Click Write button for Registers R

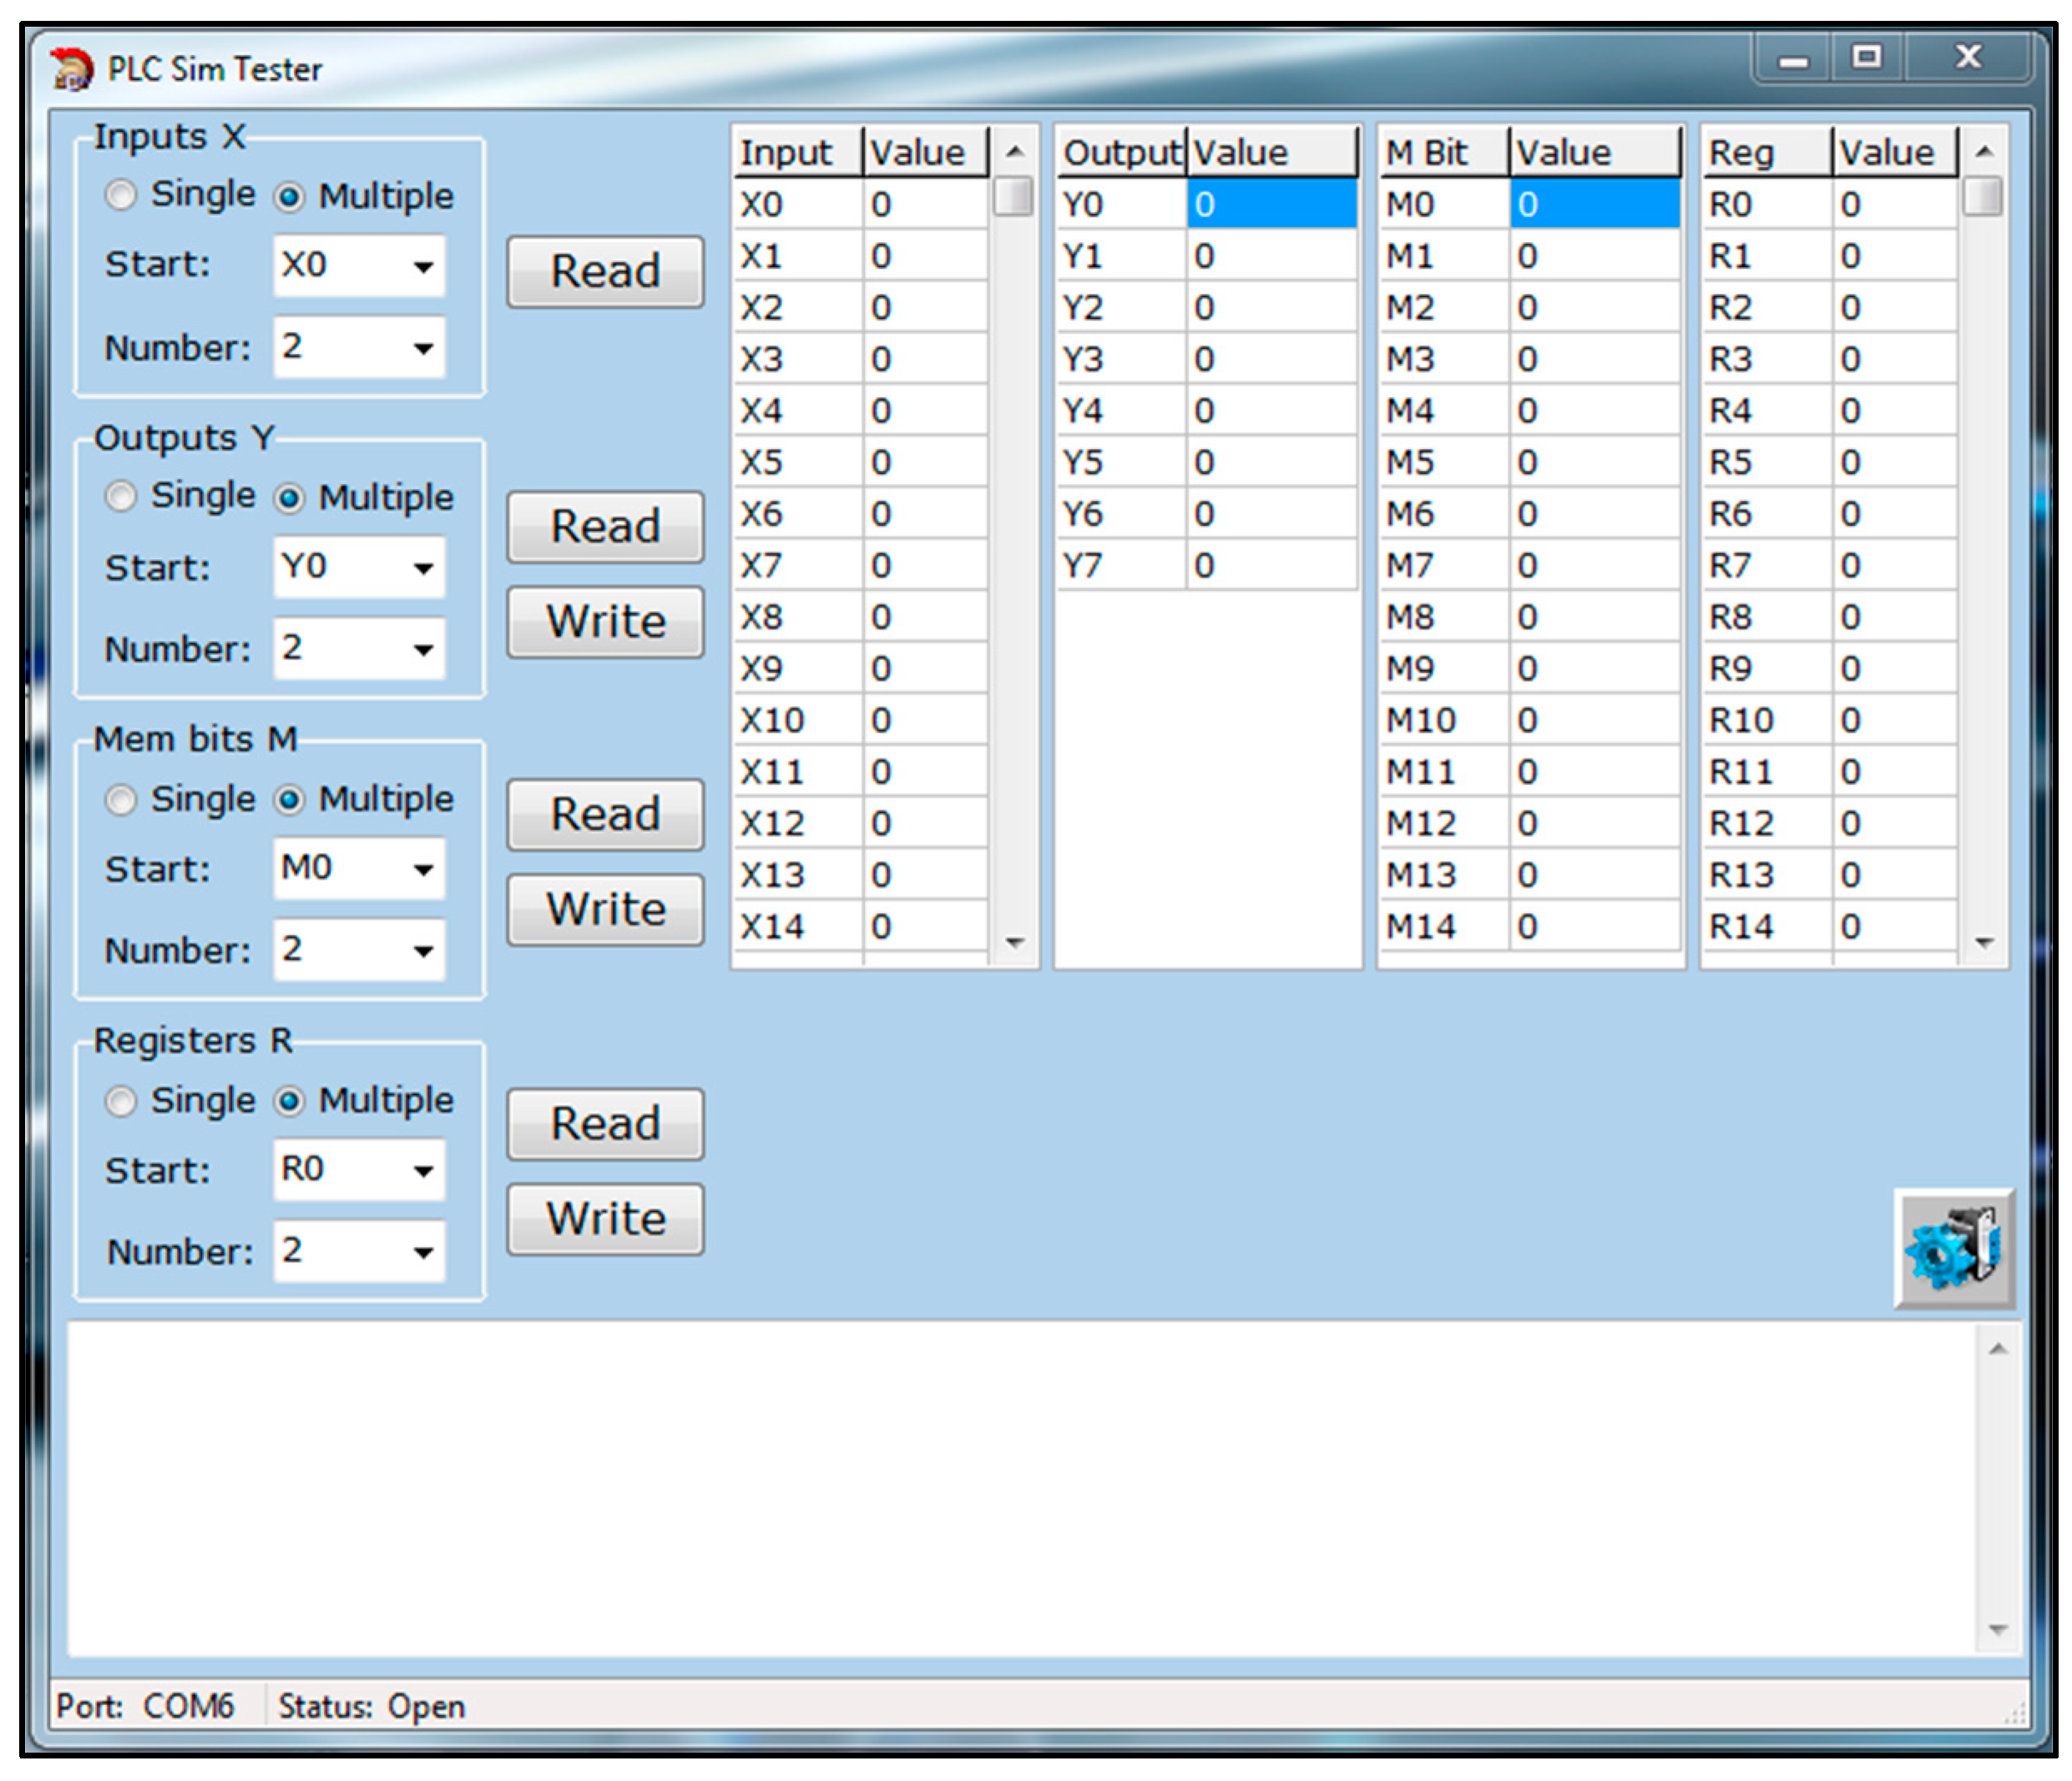coord(605,1219)
